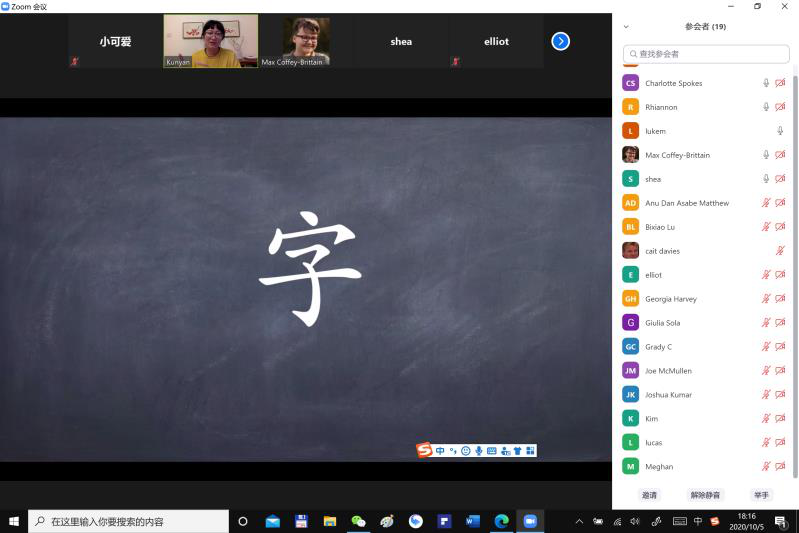Select Georgia Harvey in the participant list
This screenshot has height=533, width=799.
(670, 299)
